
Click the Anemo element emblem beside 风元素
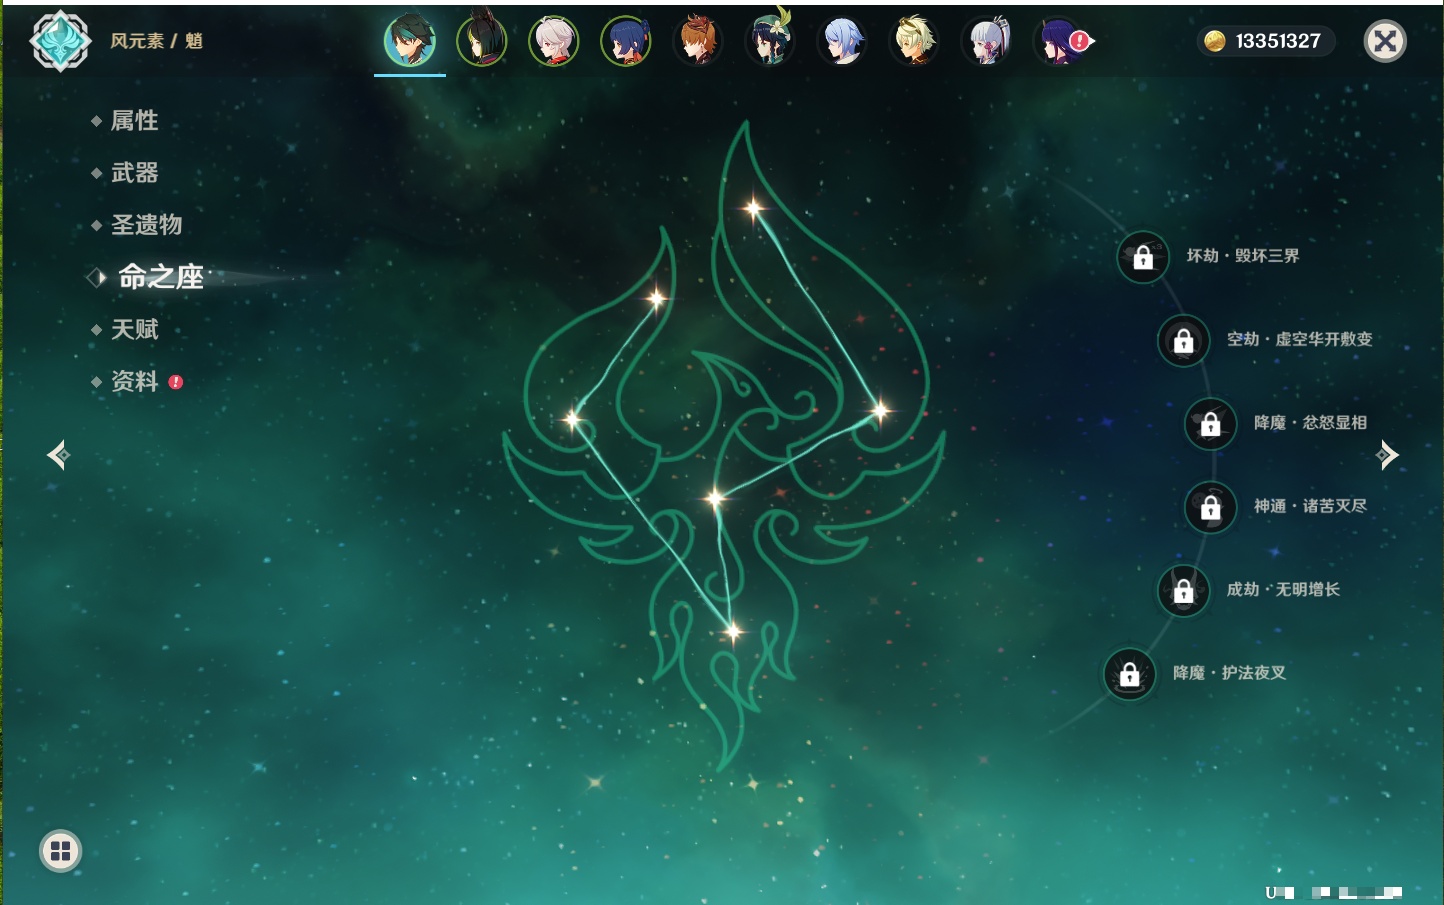[x=60, y=41]
